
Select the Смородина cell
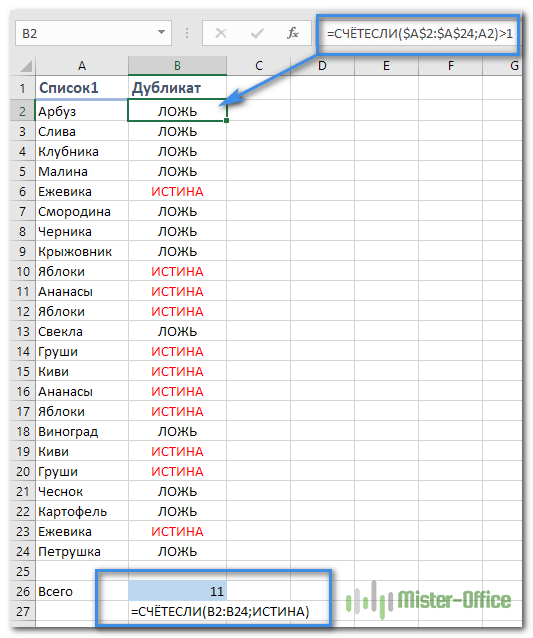coord(82,211)
